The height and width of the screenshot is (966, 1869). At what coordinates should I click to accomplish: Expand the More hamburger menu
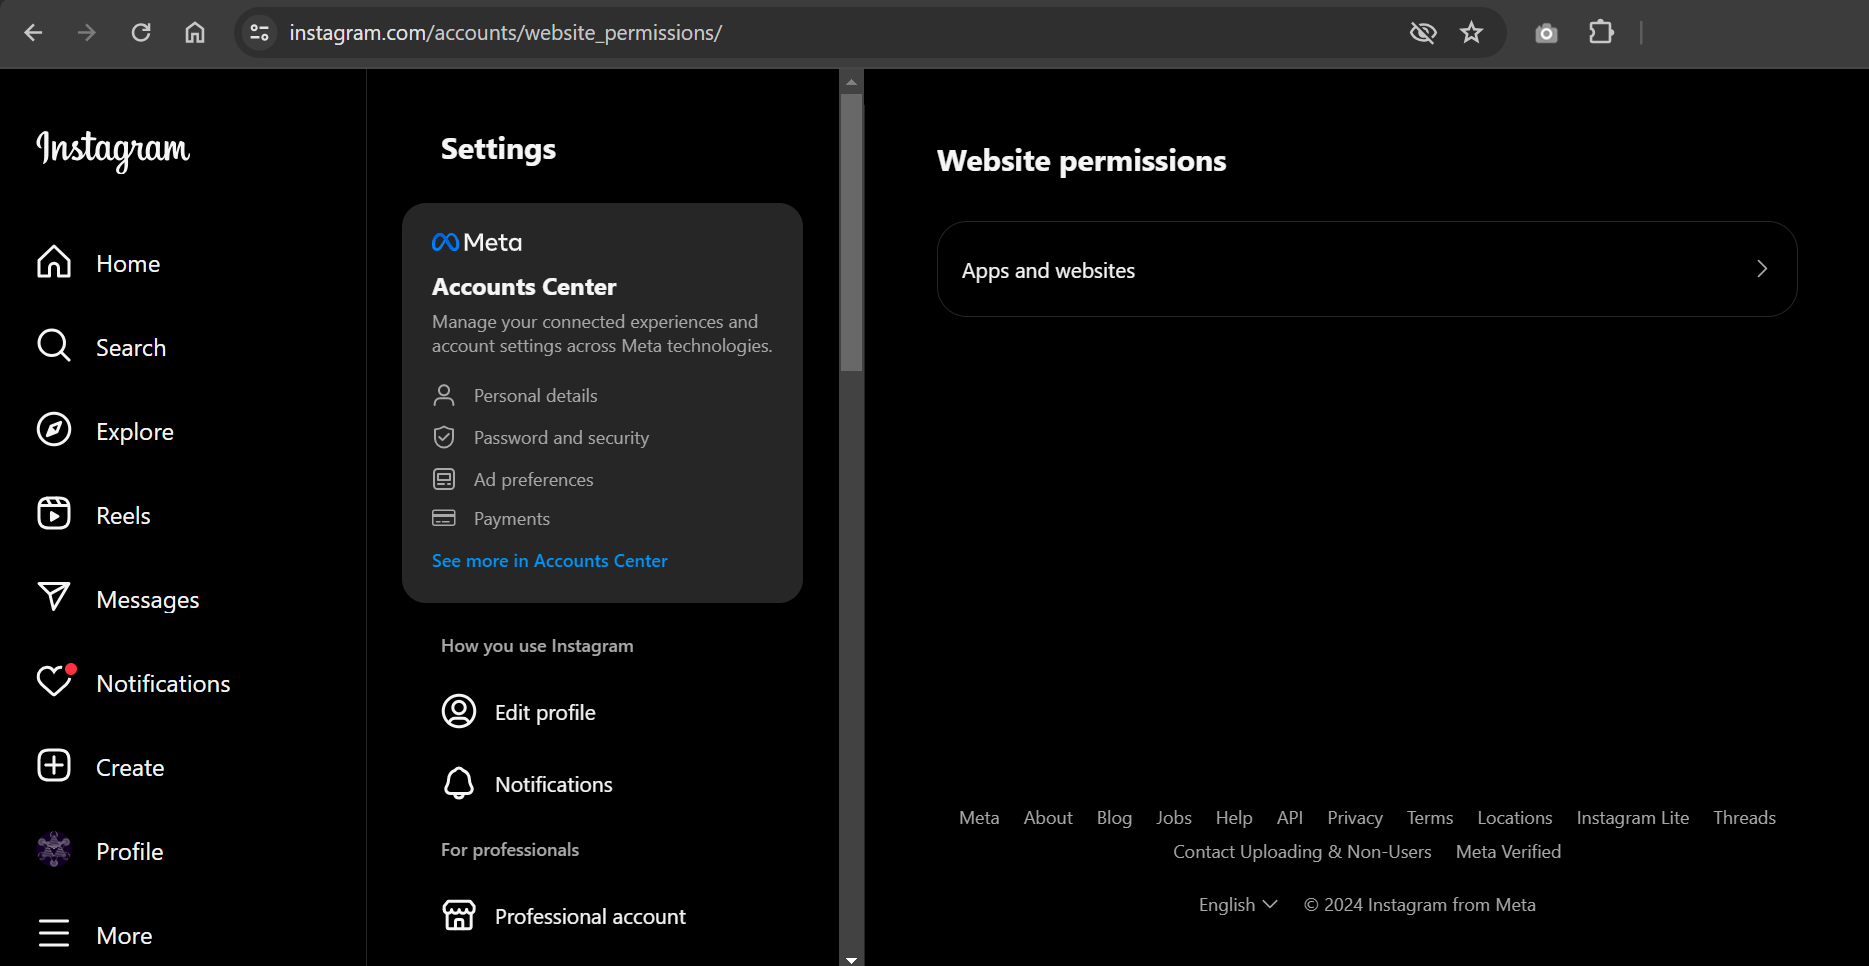pos(54,934)
